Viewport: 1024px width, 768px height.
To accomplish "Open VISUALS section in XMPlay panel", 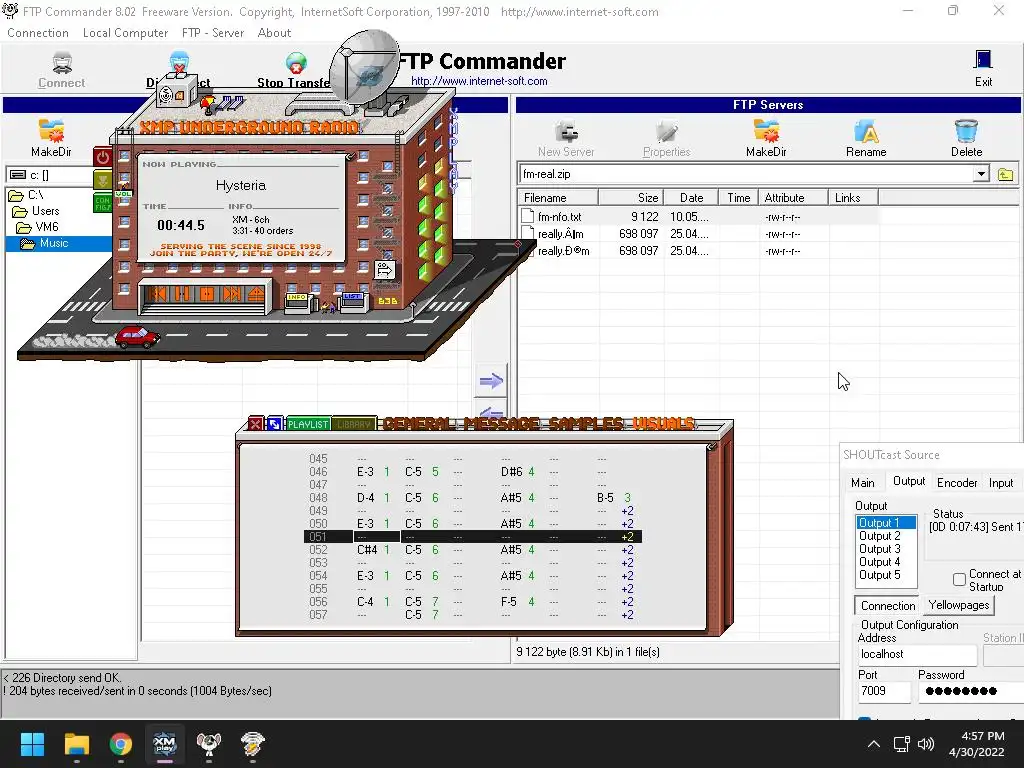I will [662, 424].
